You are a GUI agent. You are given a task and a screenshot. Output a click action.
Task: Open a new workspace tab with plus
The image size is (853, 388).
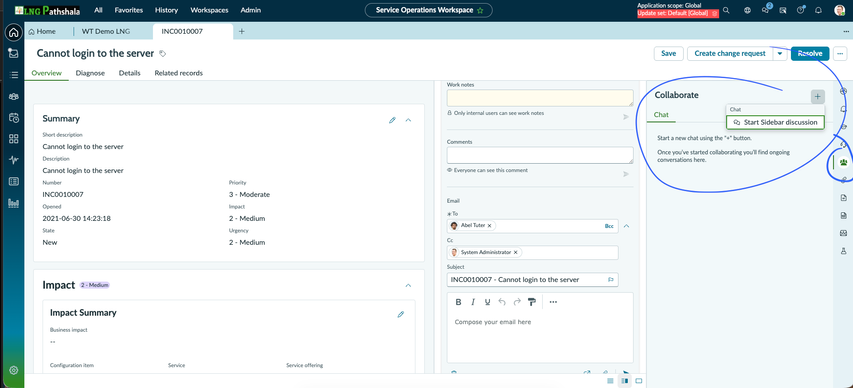coord(242,32)
